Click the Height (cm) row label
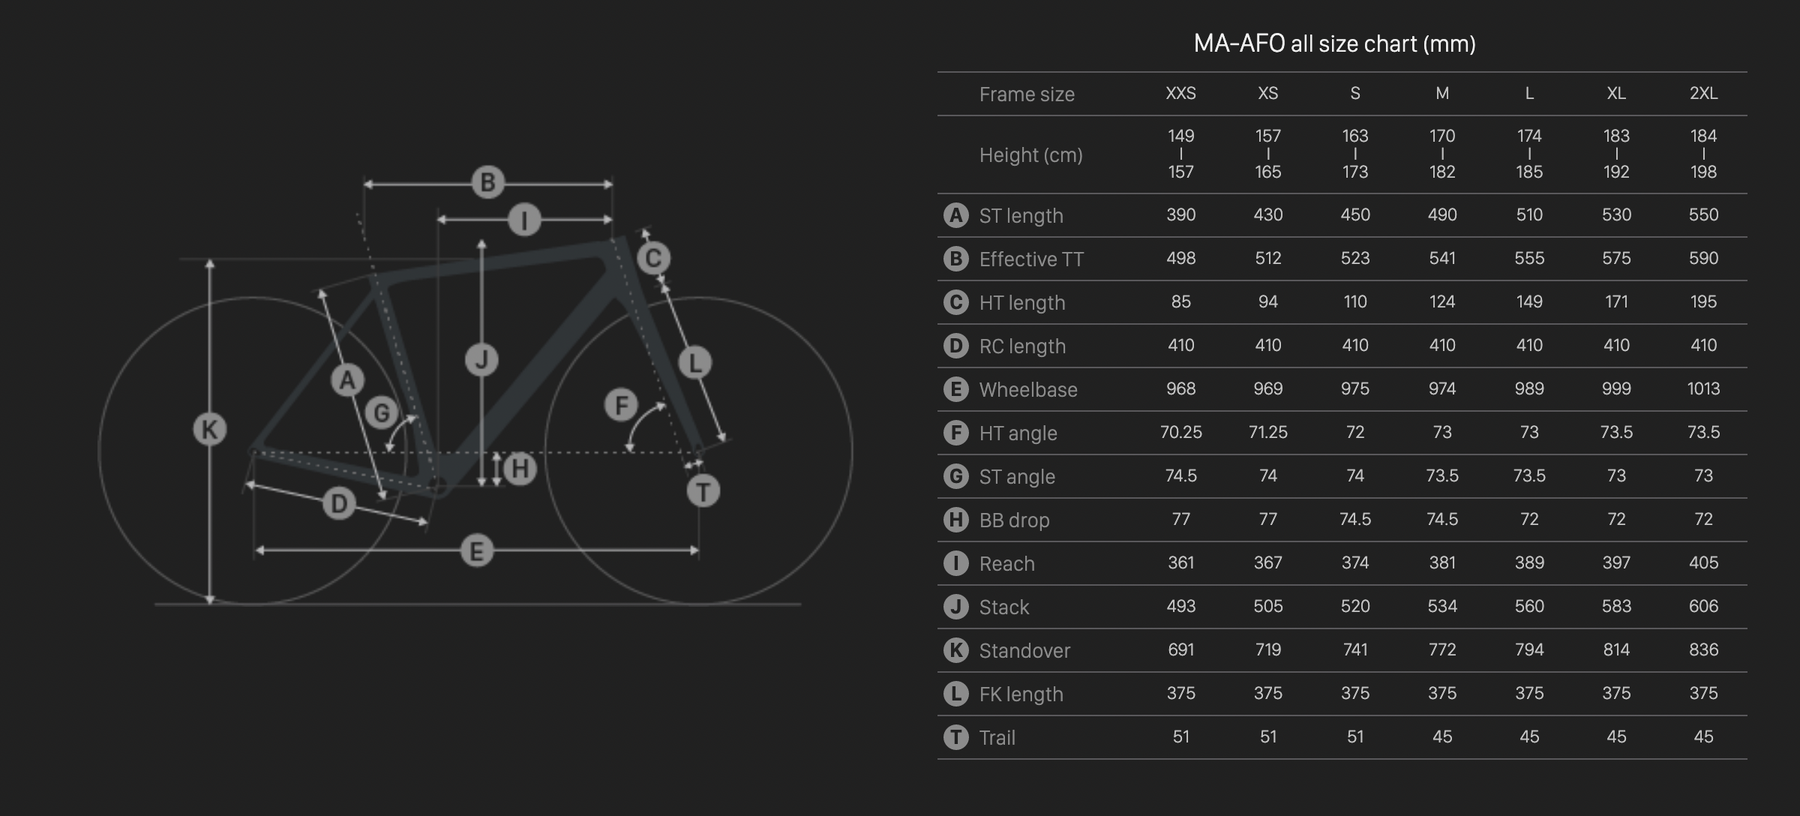 coord(1031,155)
